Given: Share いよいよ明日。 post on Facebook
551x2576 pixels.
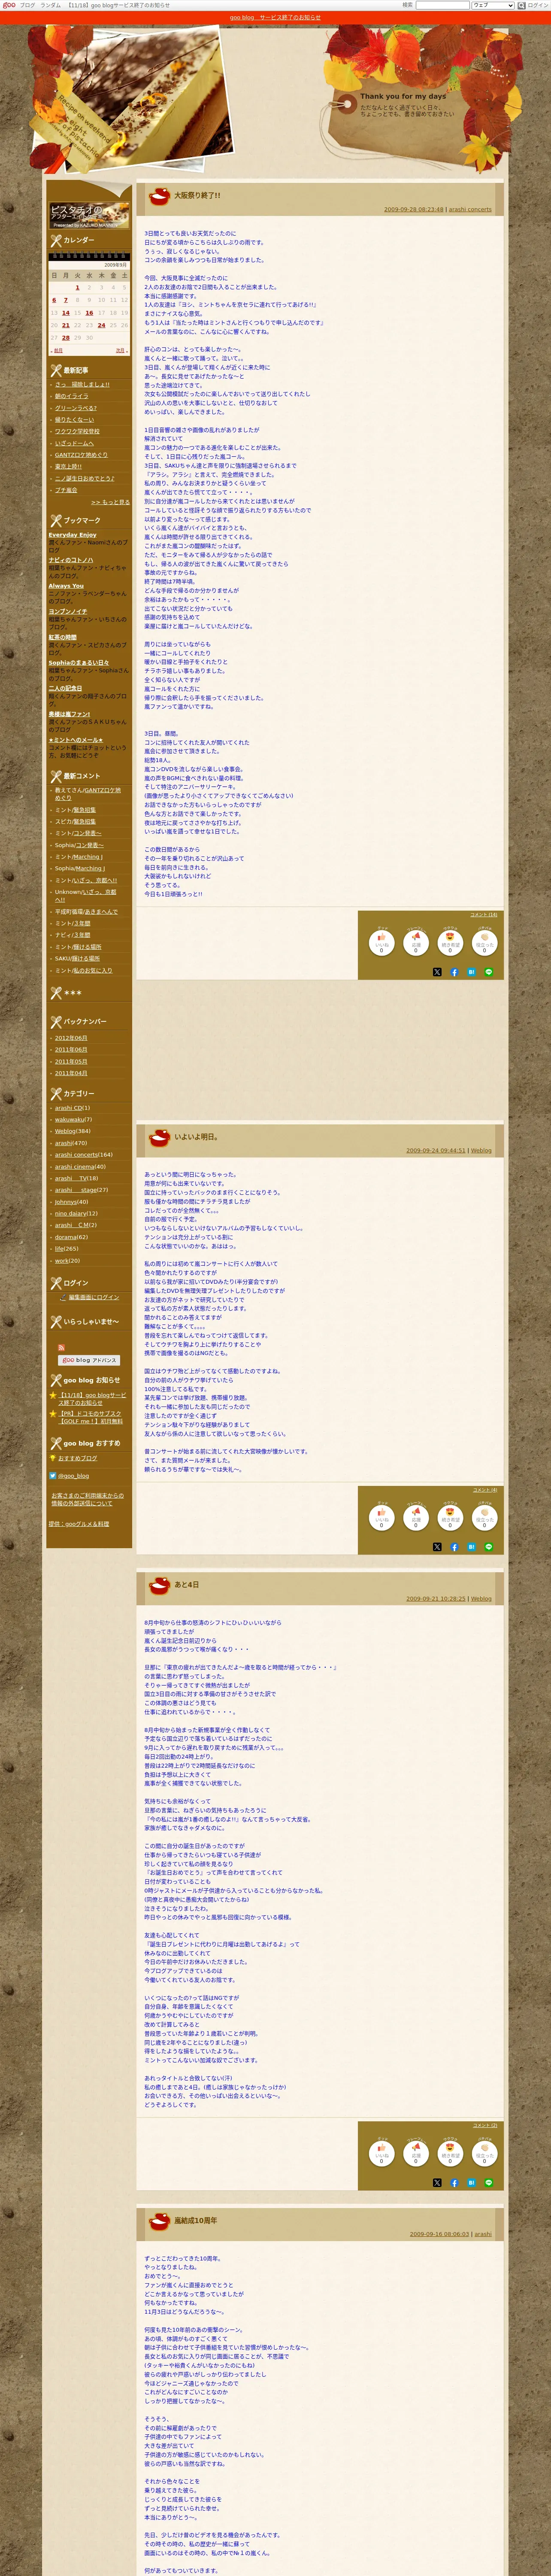Looking at the screenshot, I should 454,1547.
